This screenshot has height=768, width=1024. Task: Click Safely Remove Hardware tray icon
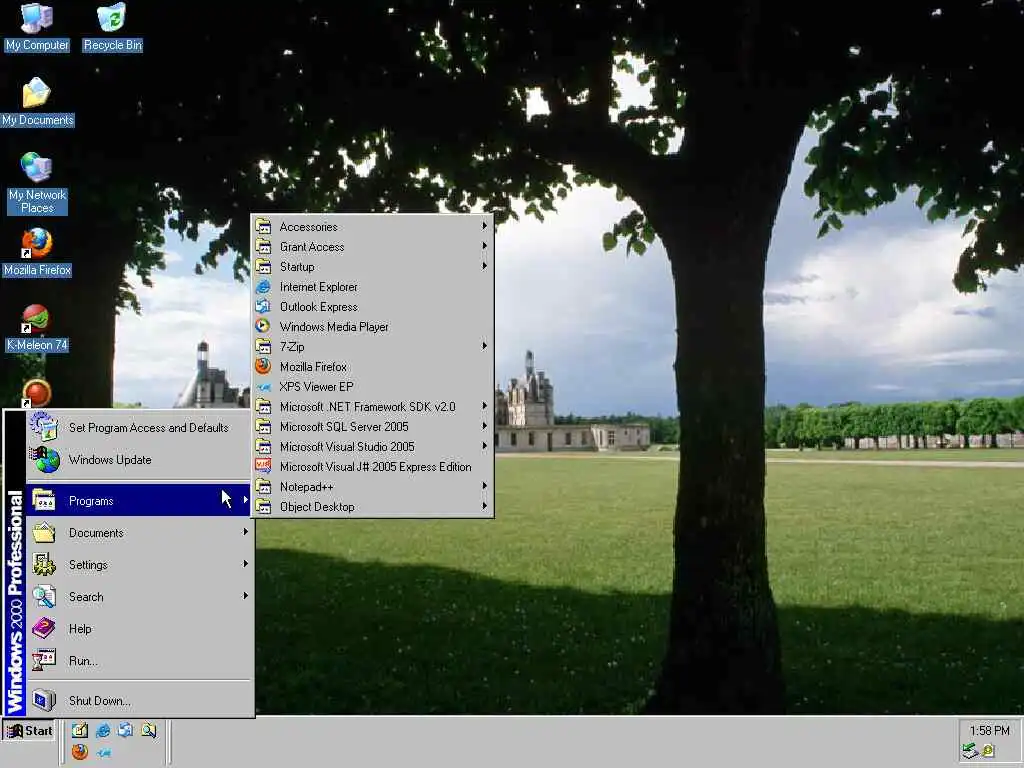970,751
